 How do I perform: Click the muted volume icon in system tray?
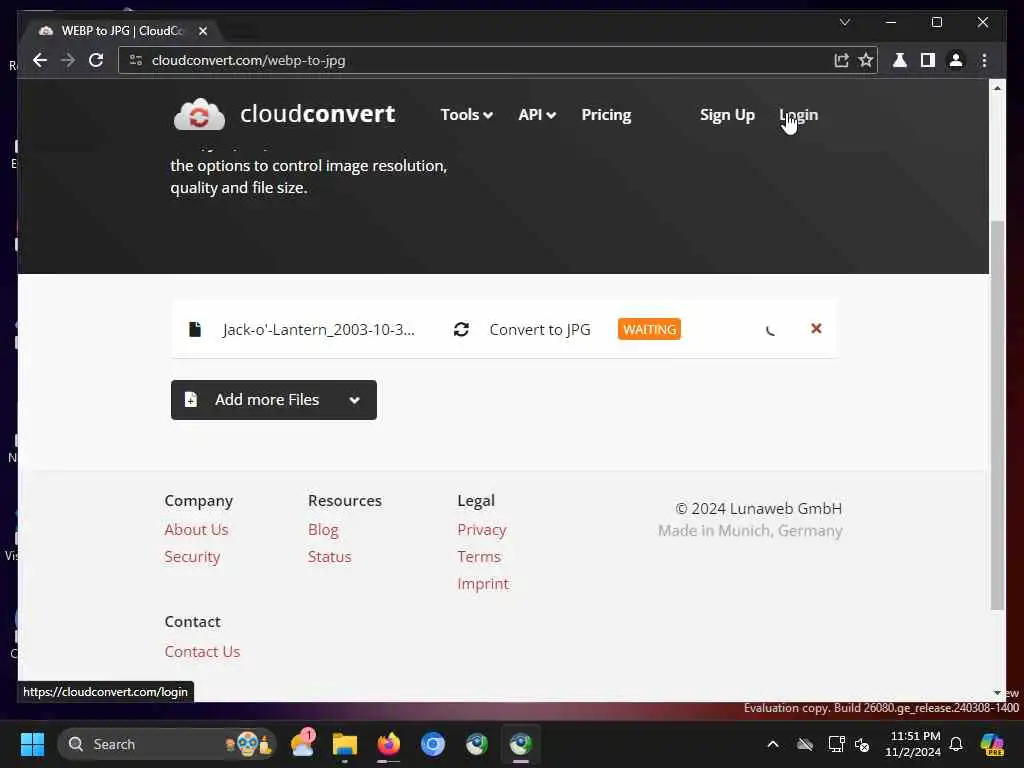(x=862, y=744)
